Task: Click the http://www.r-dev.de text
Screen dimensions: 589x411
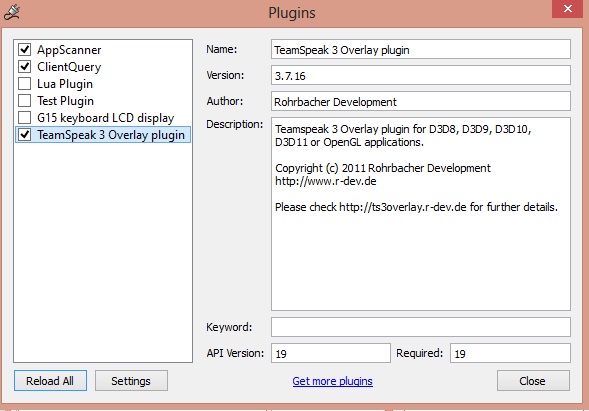Action: pos(326,181)
